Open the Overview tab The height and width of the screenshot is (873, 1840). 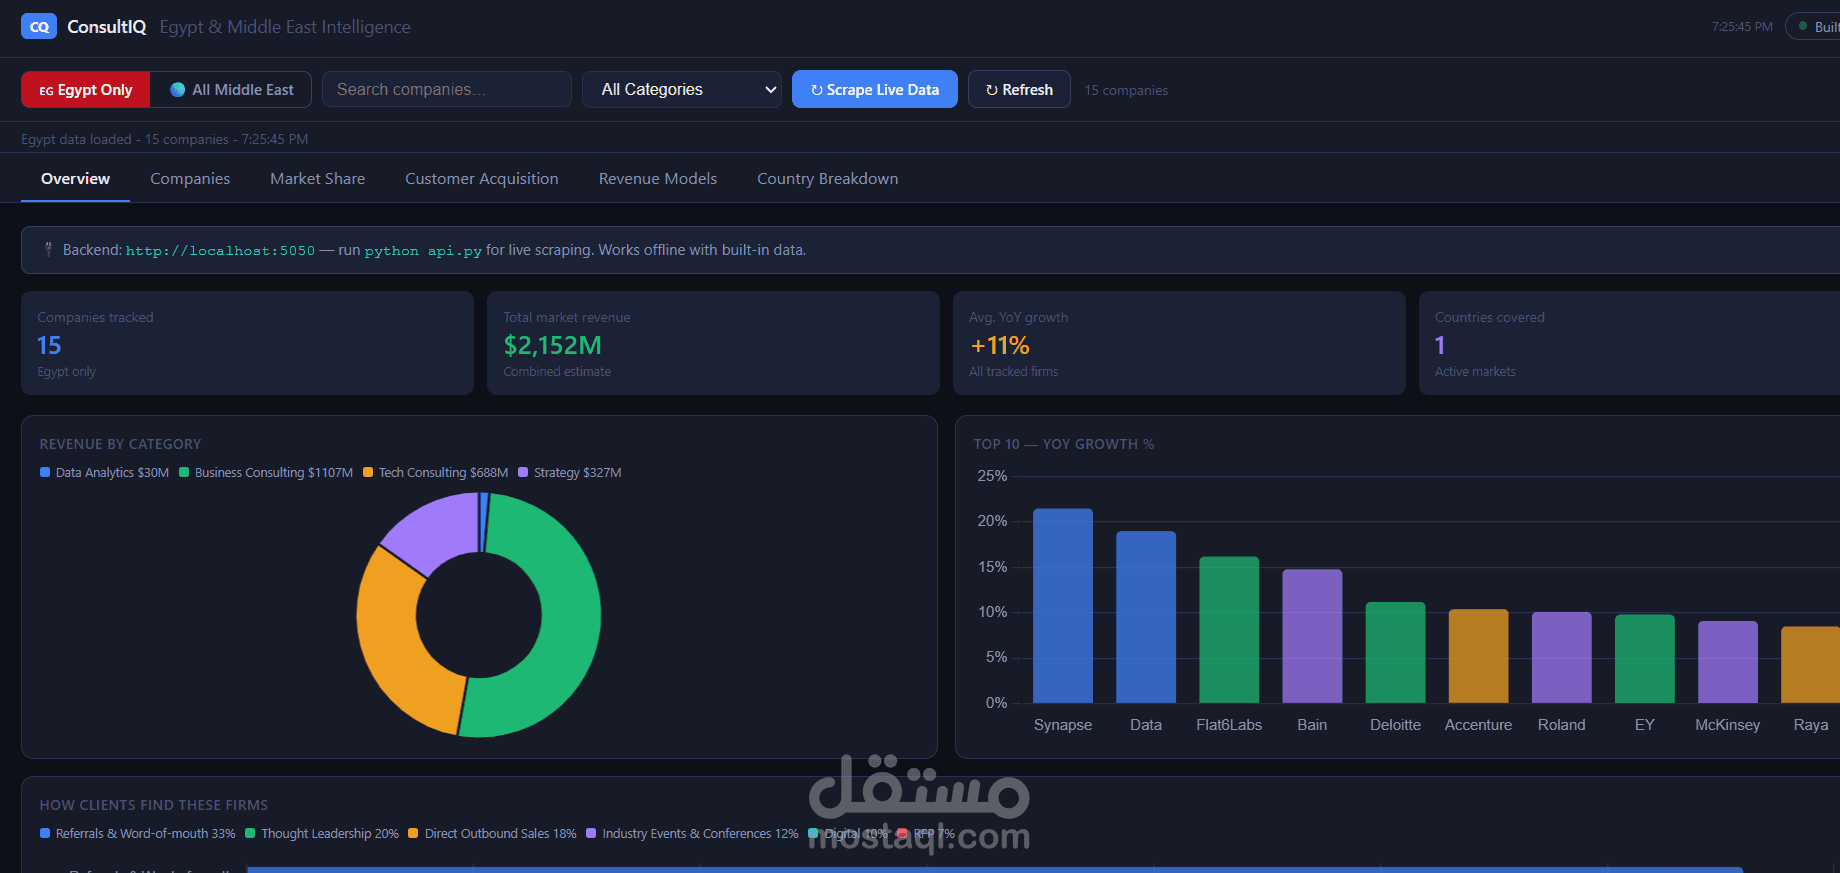(75, 179)
